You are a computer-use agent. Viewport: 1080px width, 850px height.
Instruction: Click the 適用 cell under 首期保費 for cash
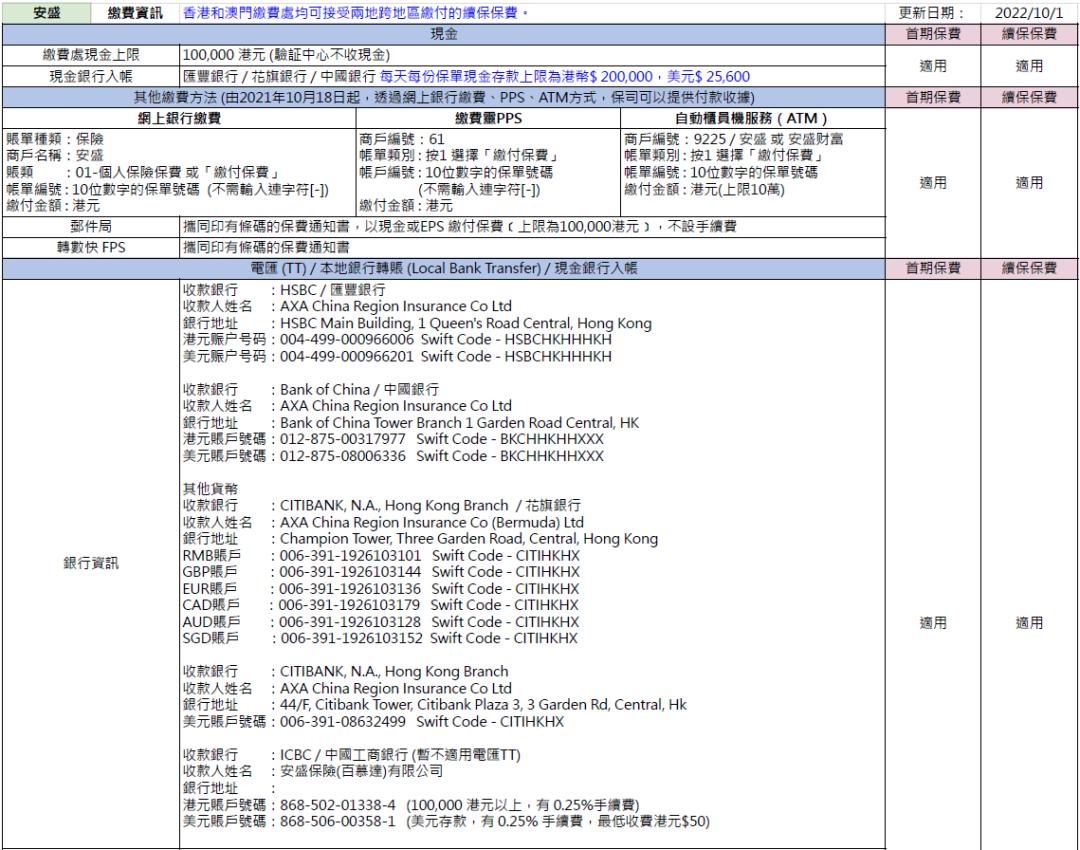coord(933,66)
